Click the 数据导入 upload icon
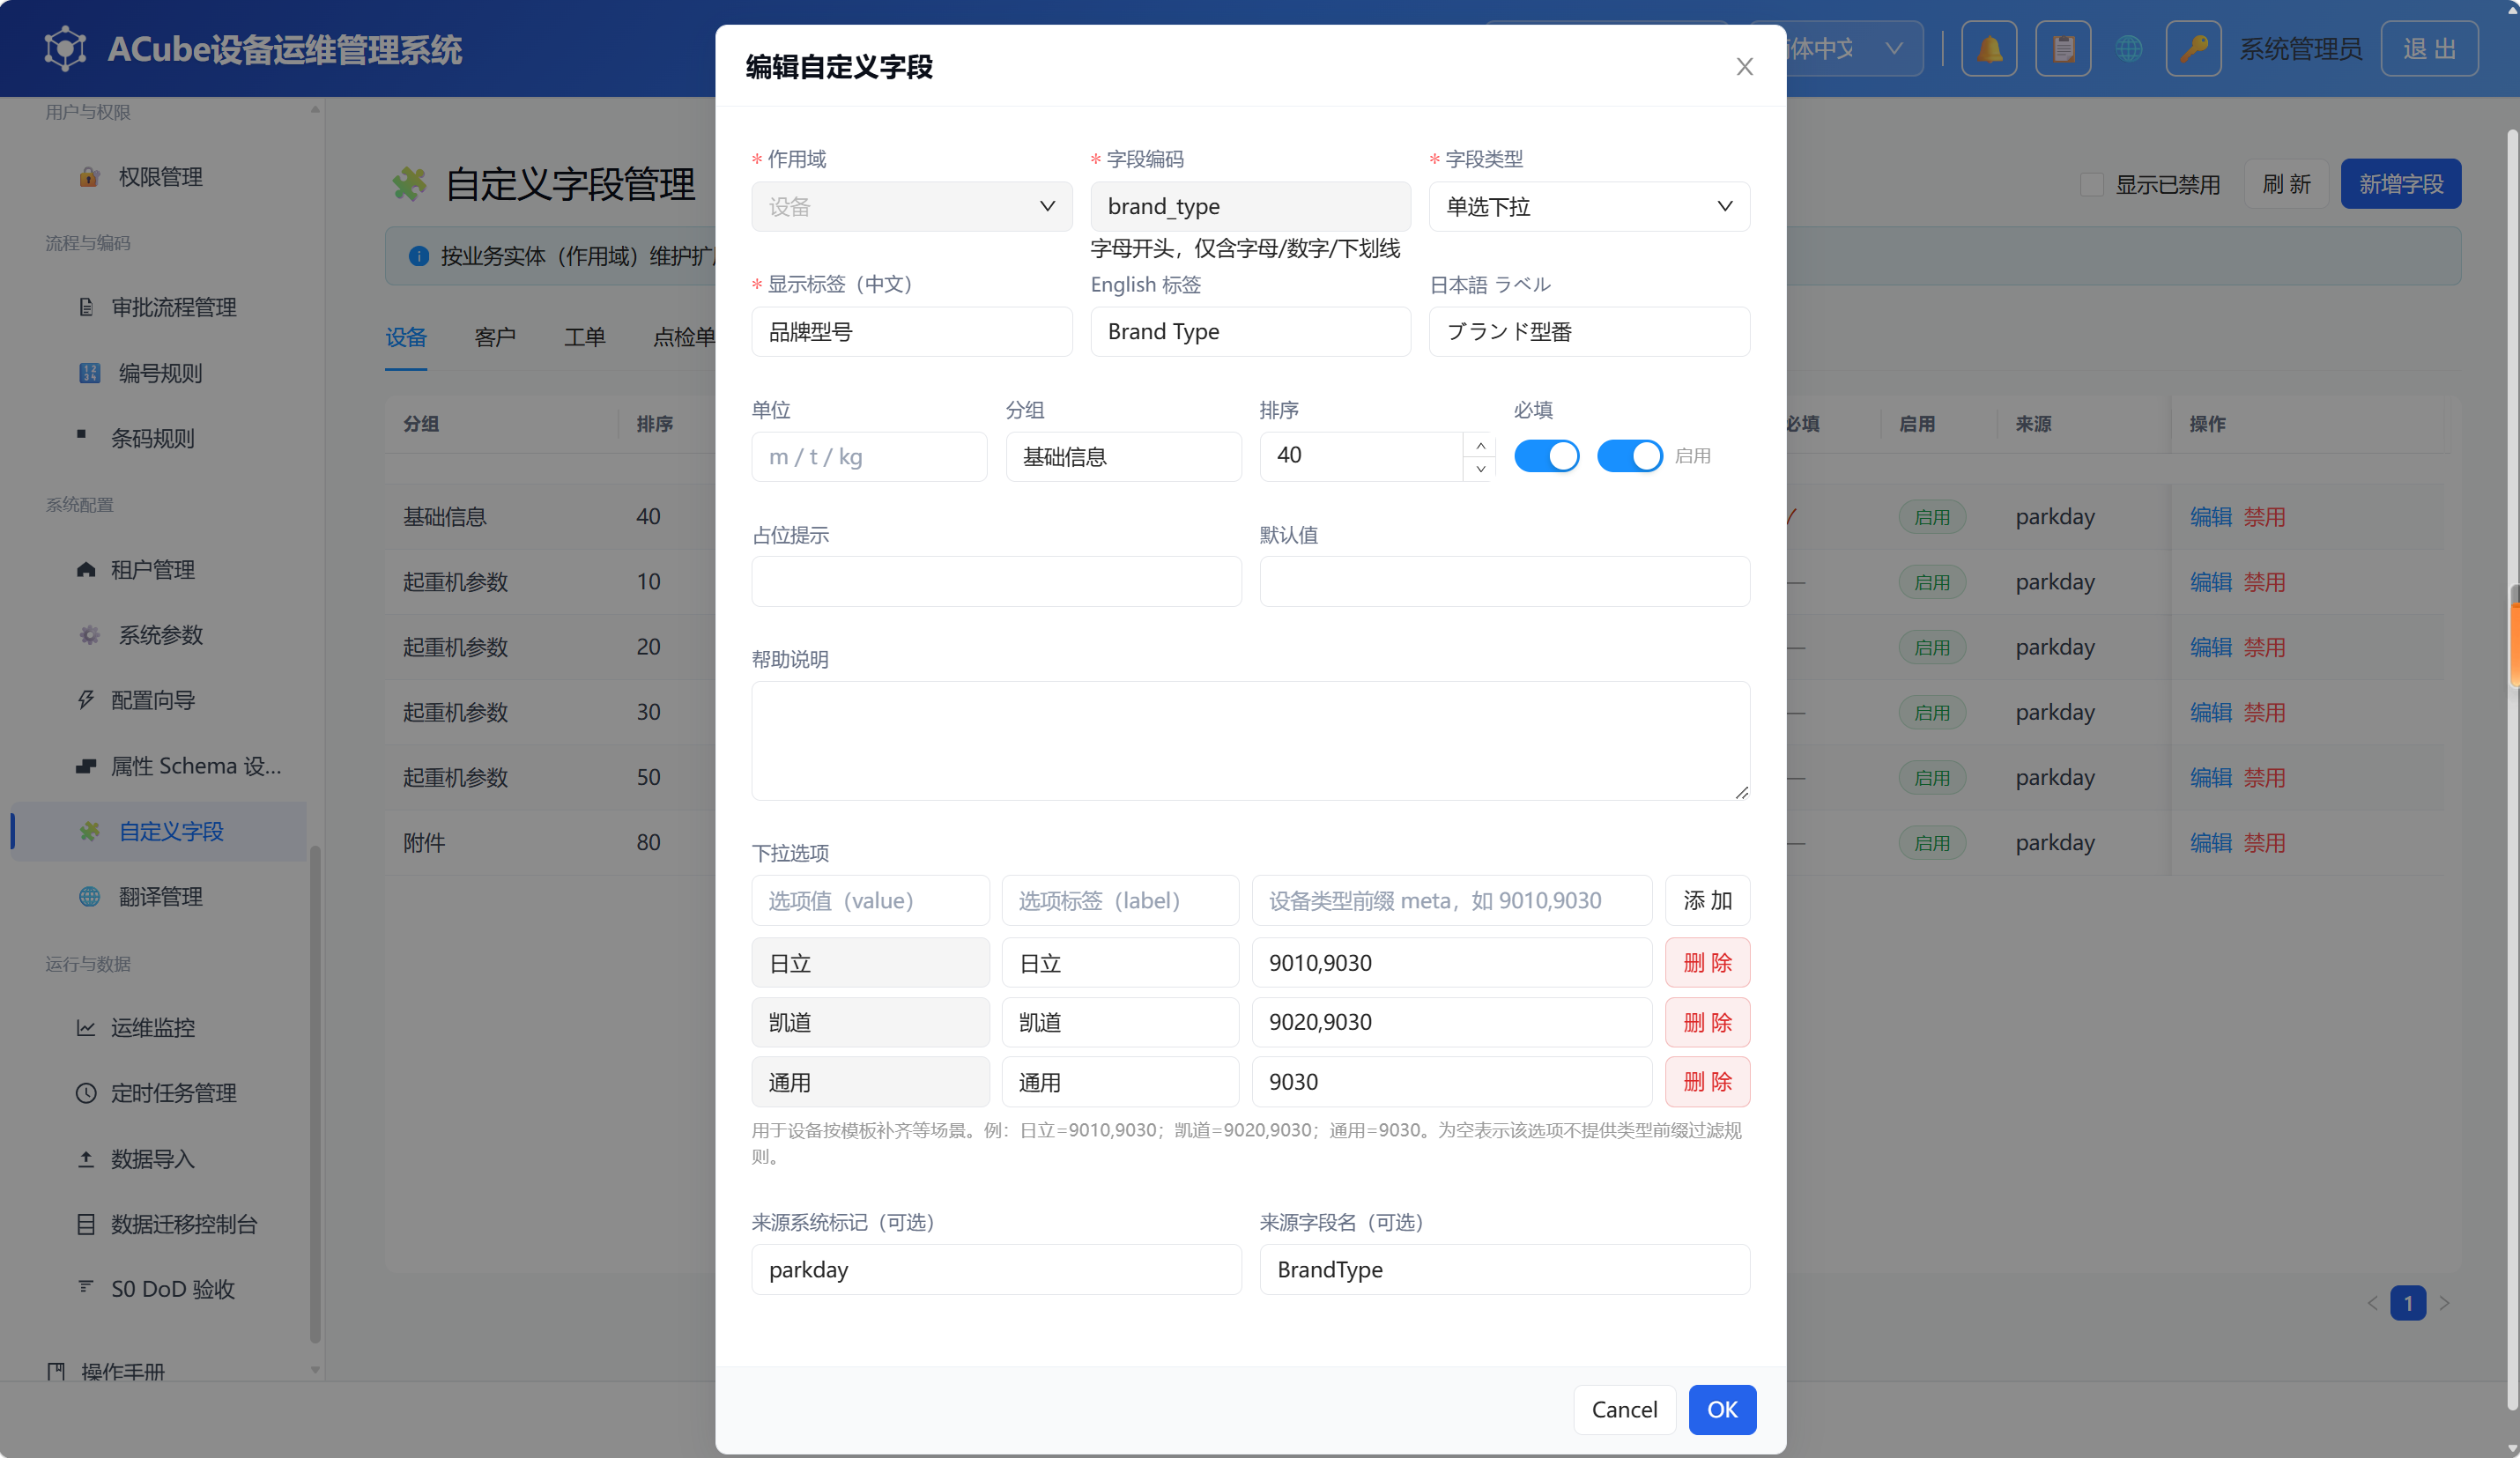Screen dimensions: 2520x1458 pos(86,1158)
